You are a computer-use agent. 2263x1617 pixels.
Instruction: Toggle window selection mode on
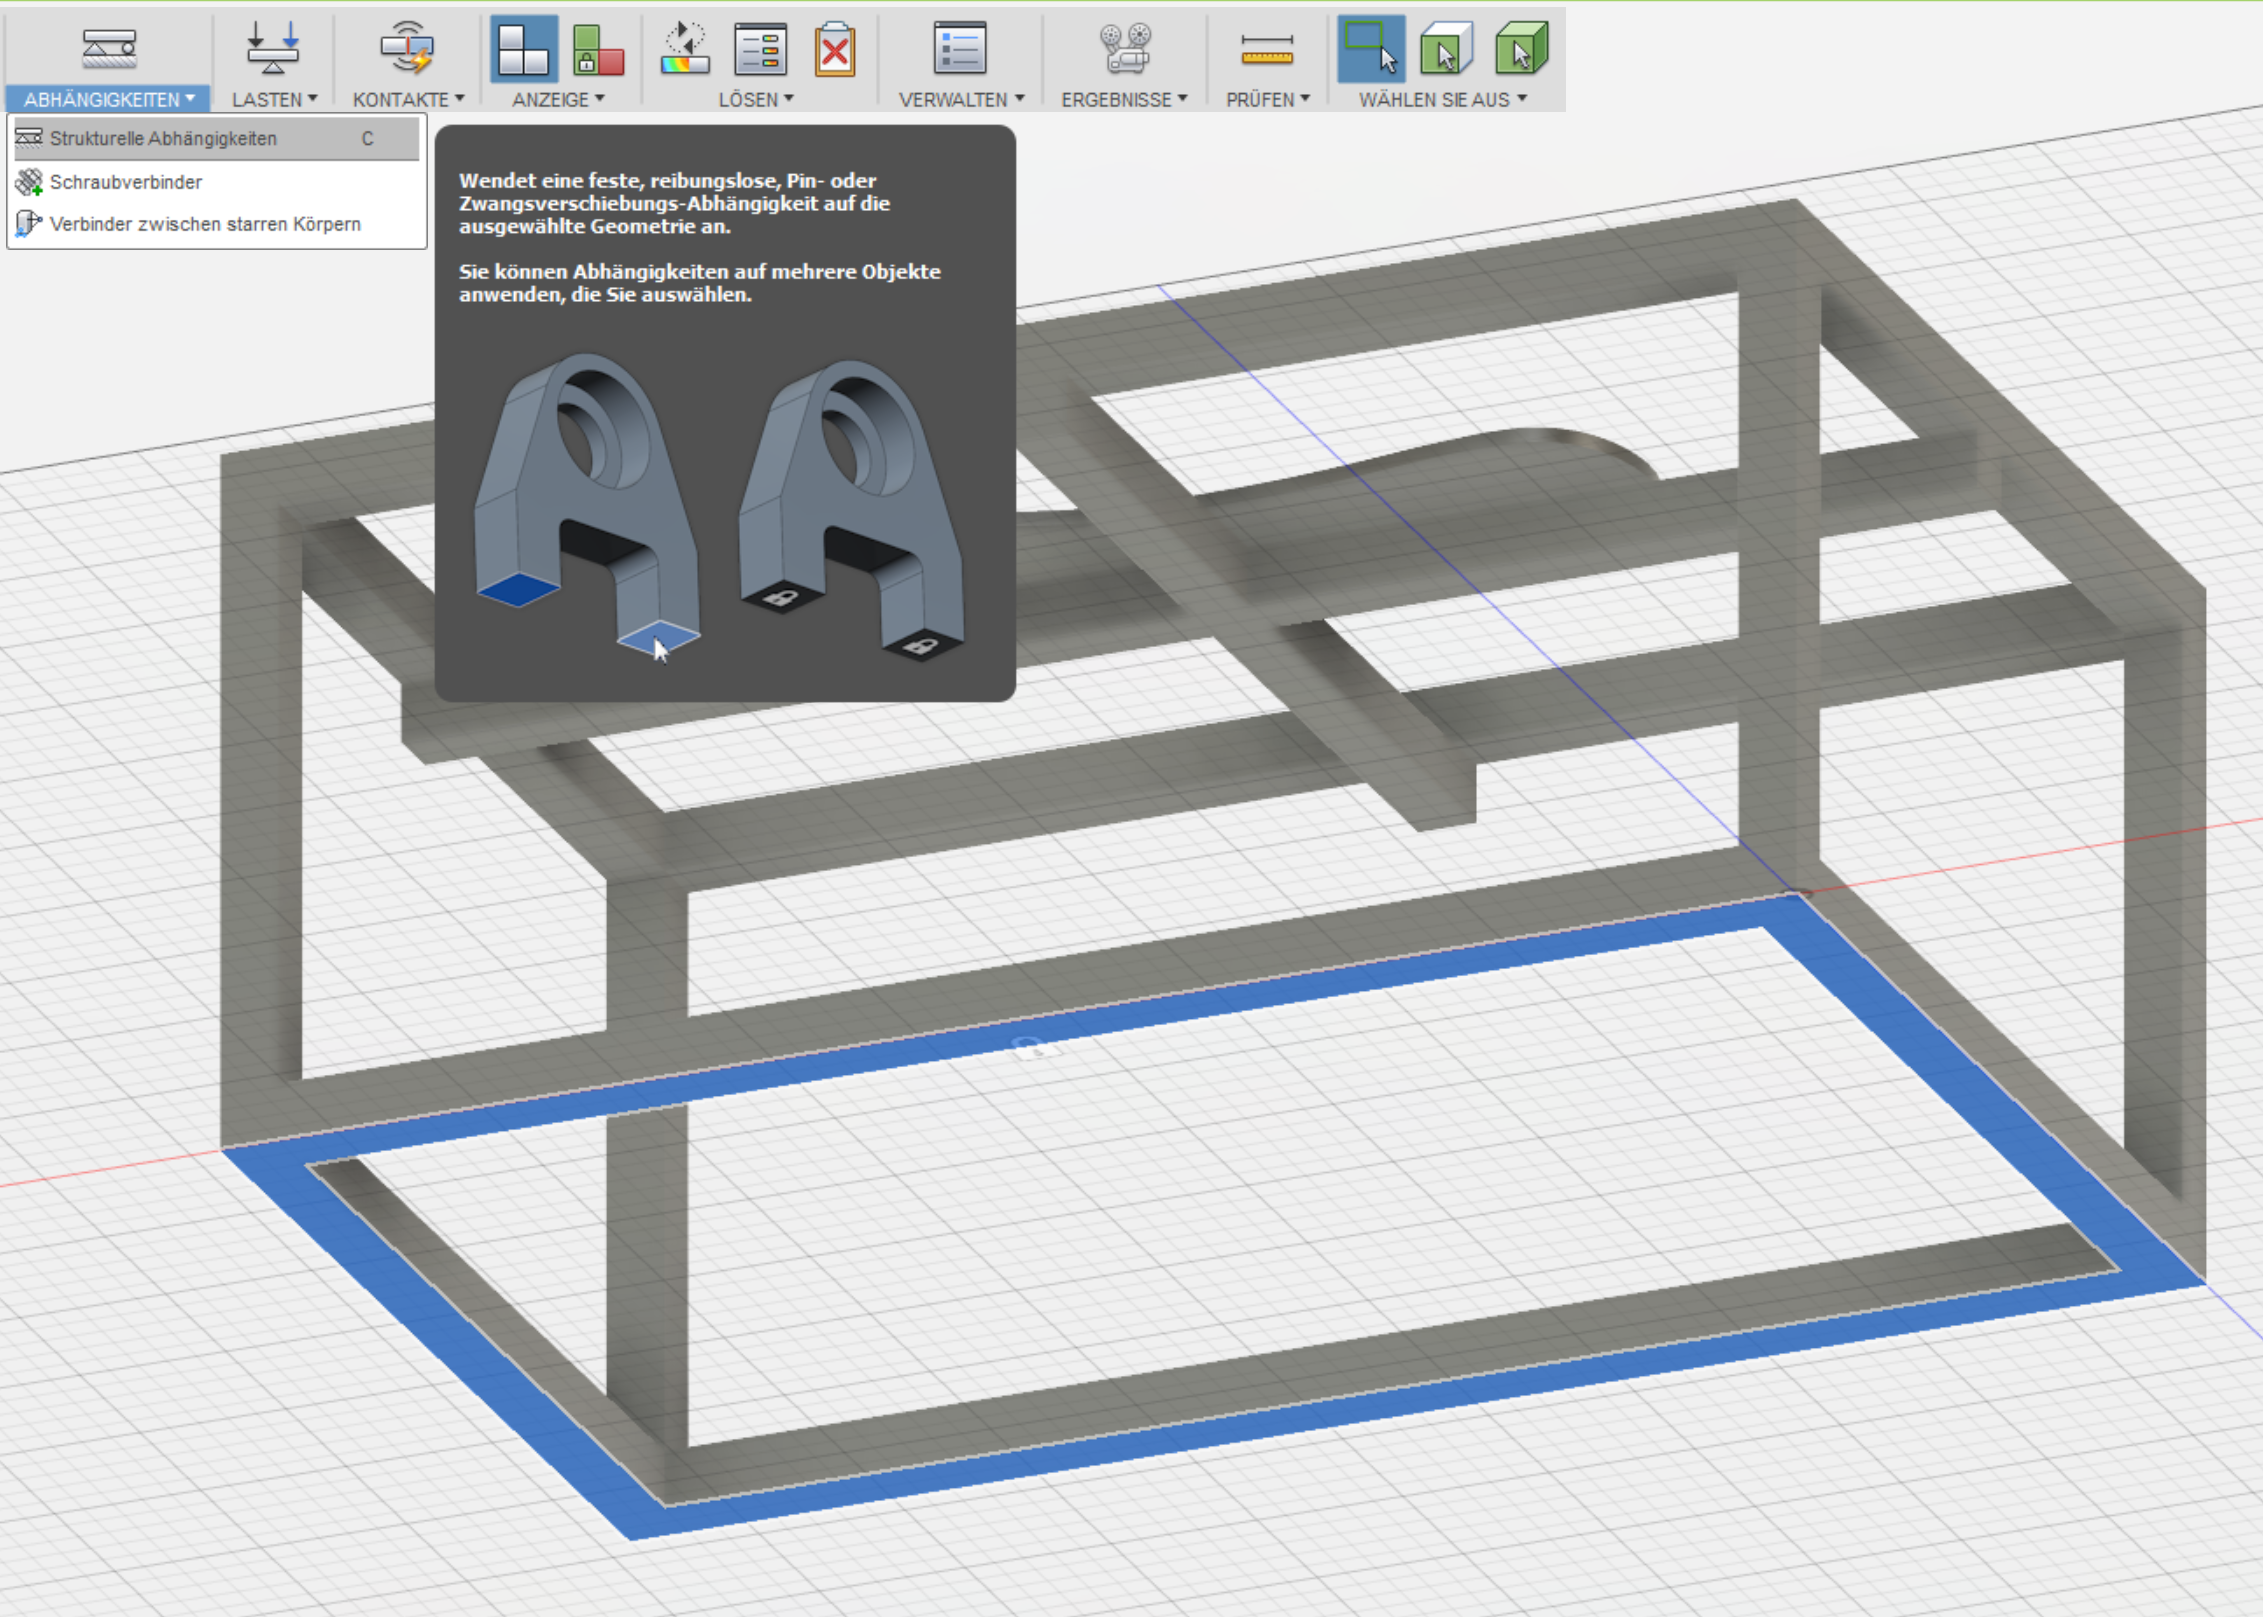point(1371,47)
